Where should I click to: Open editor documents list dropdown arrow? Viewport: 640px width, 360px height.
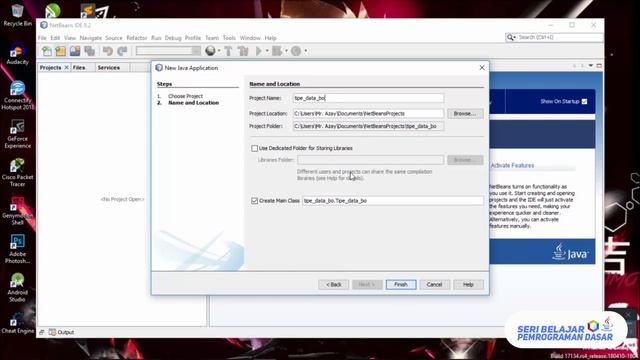coord(591,66)
